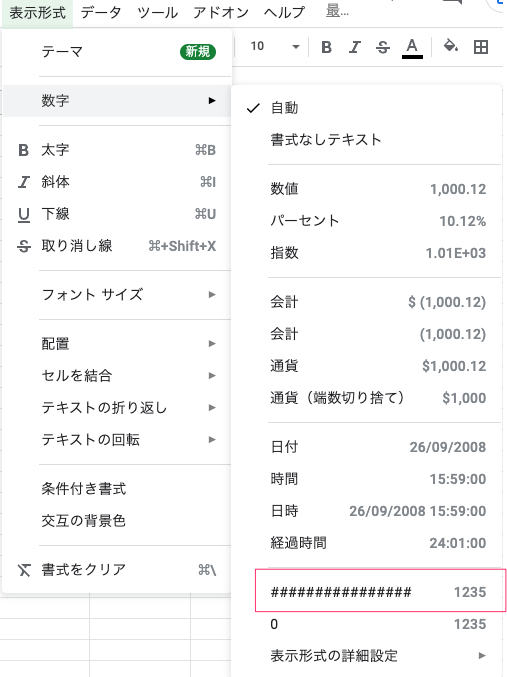Viewport: 507px width, 677px height.
Task: Open the ツール menu
Action: click(157, 13)
